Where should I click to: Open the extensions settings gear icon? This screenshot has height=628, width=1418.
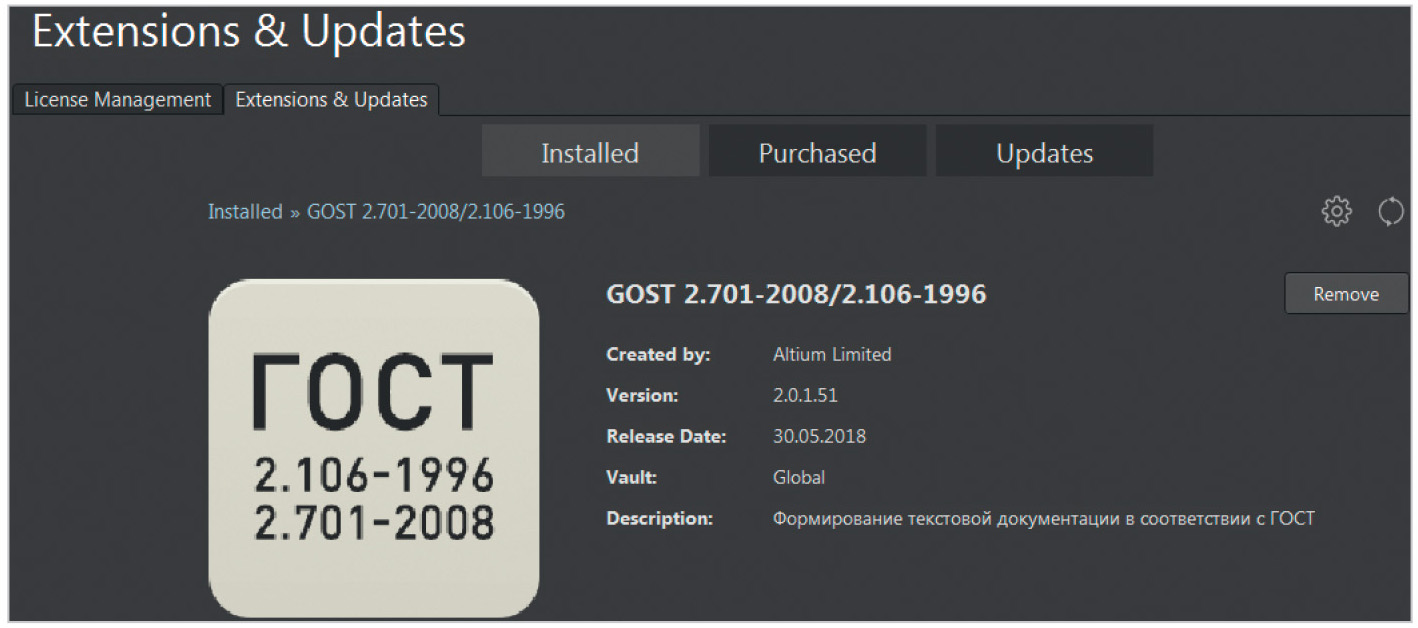click(1337, 211)
